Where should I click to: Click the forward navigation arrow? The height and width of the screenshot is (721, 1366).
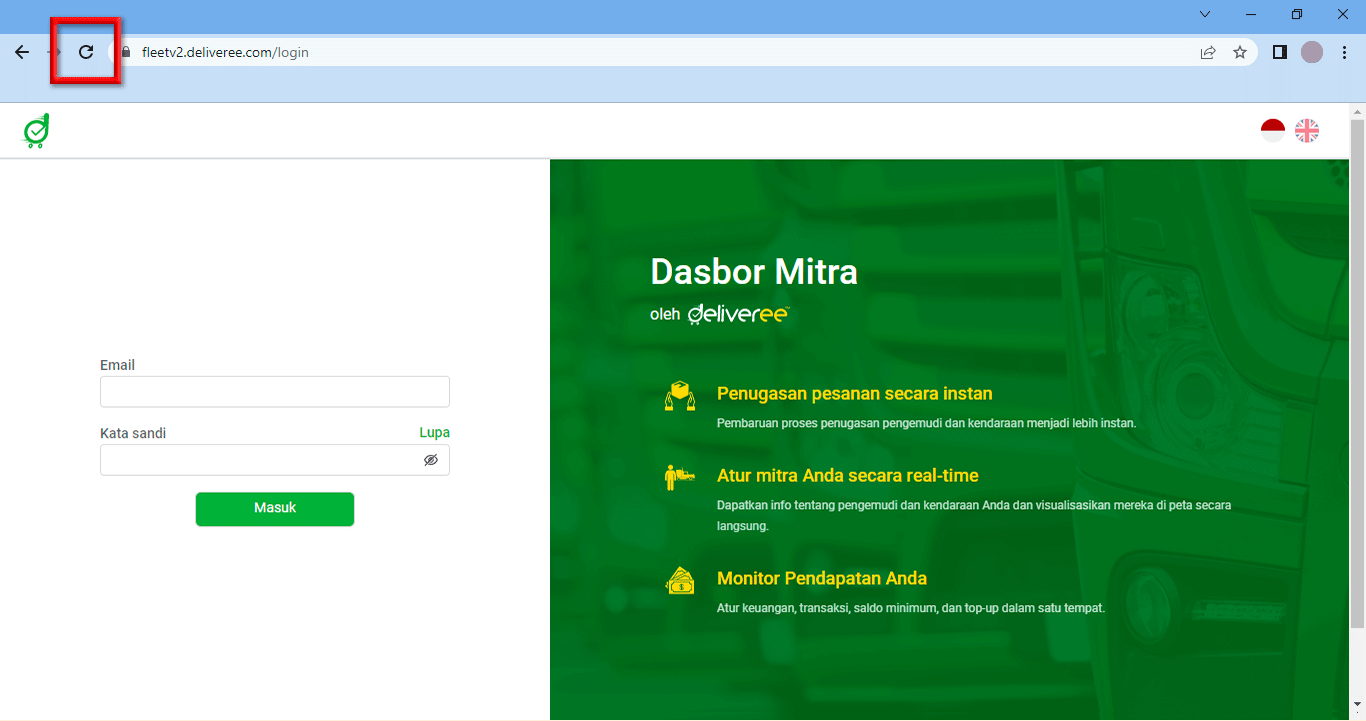[x=54, y=52]
